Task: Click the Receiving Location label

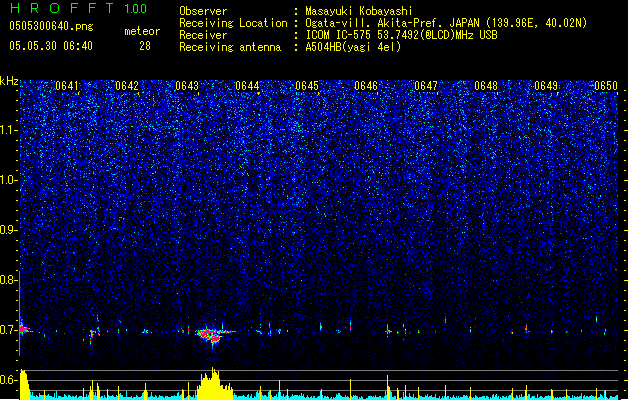Action: (x=233, y=23)
